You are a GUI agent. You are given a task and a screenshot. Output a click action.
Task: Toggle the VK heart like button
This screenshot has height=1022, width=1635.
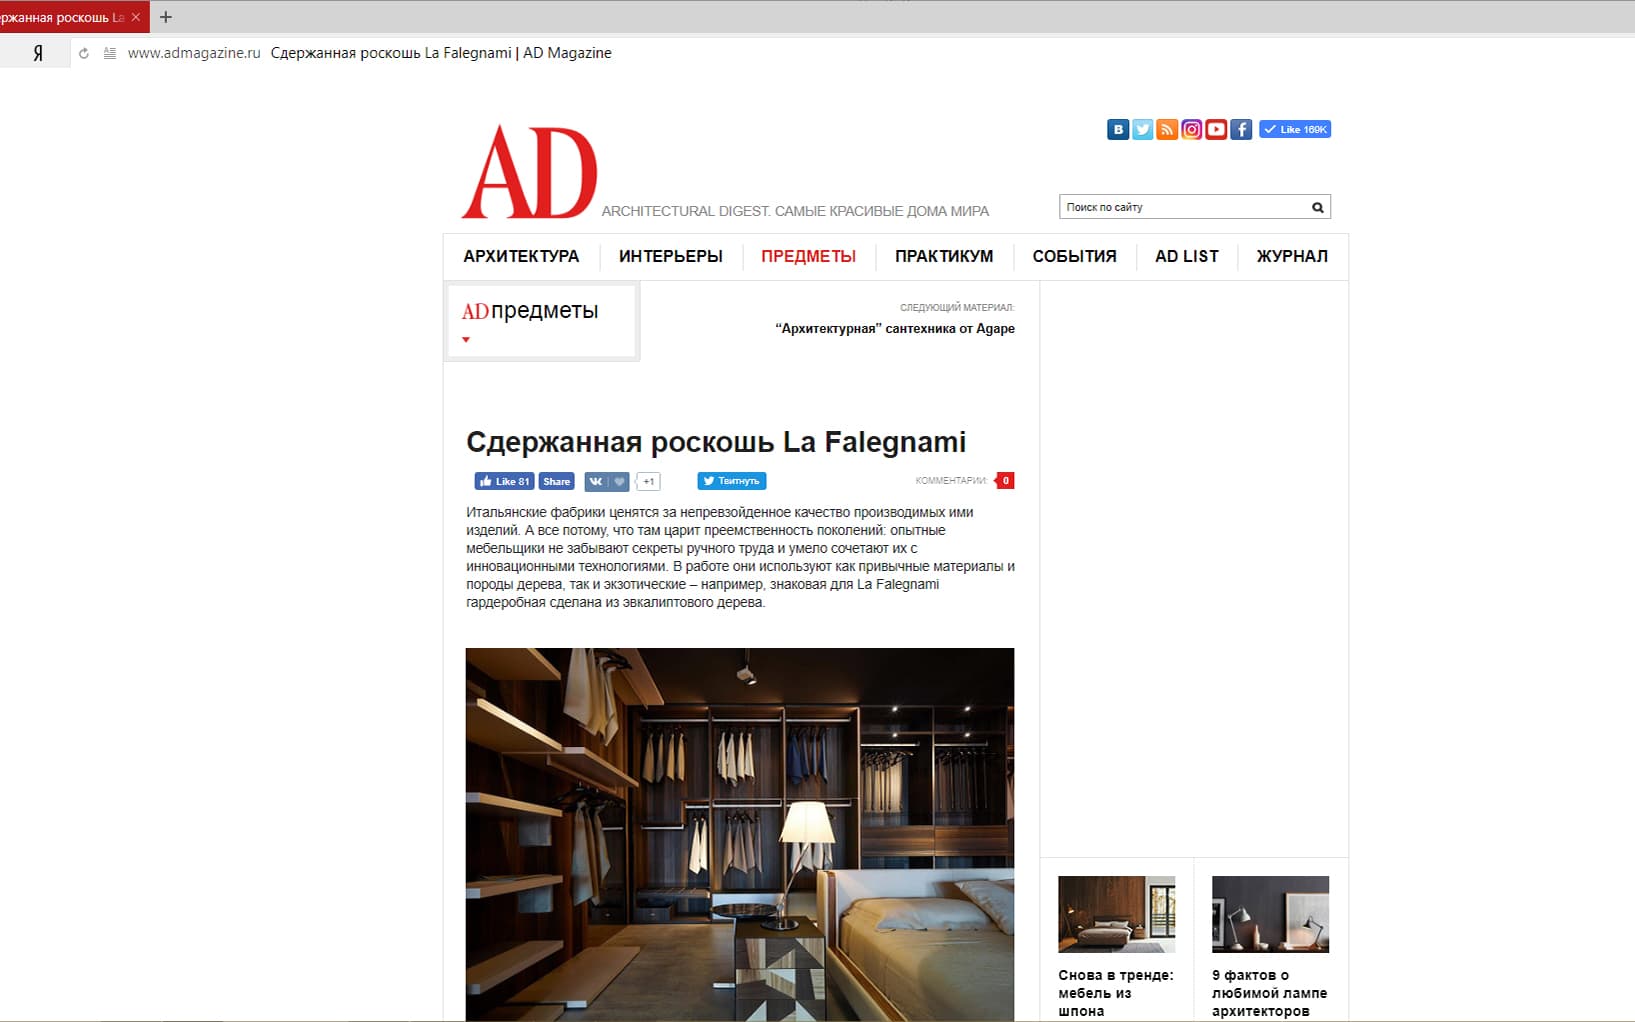[x=618, y=482]
